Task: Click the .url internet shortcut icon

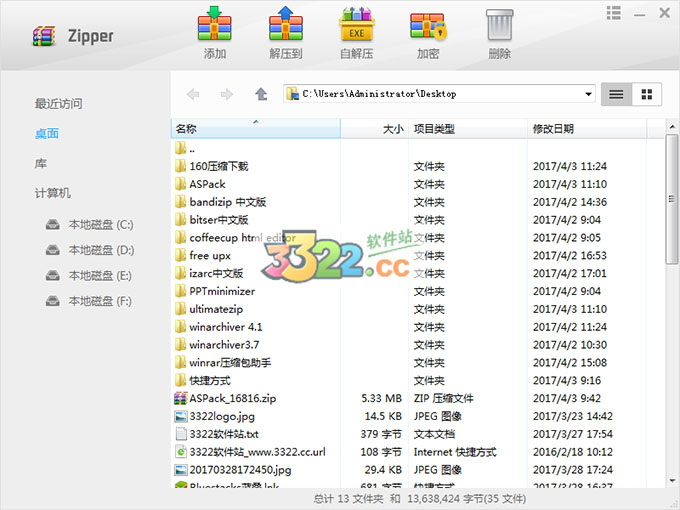Action: click(180, 452)
